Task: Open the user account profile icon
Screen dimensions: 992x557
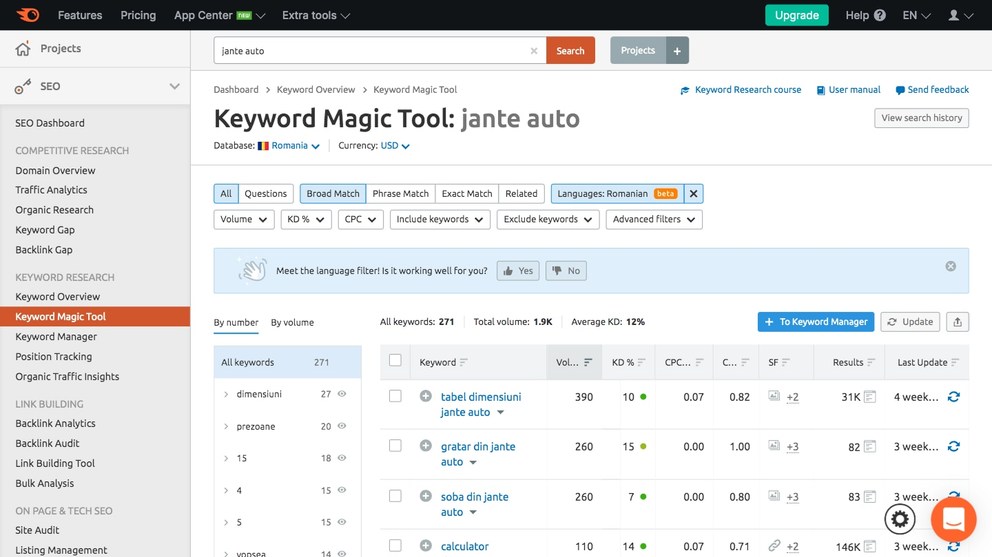Action: click(x=953, y=15)
